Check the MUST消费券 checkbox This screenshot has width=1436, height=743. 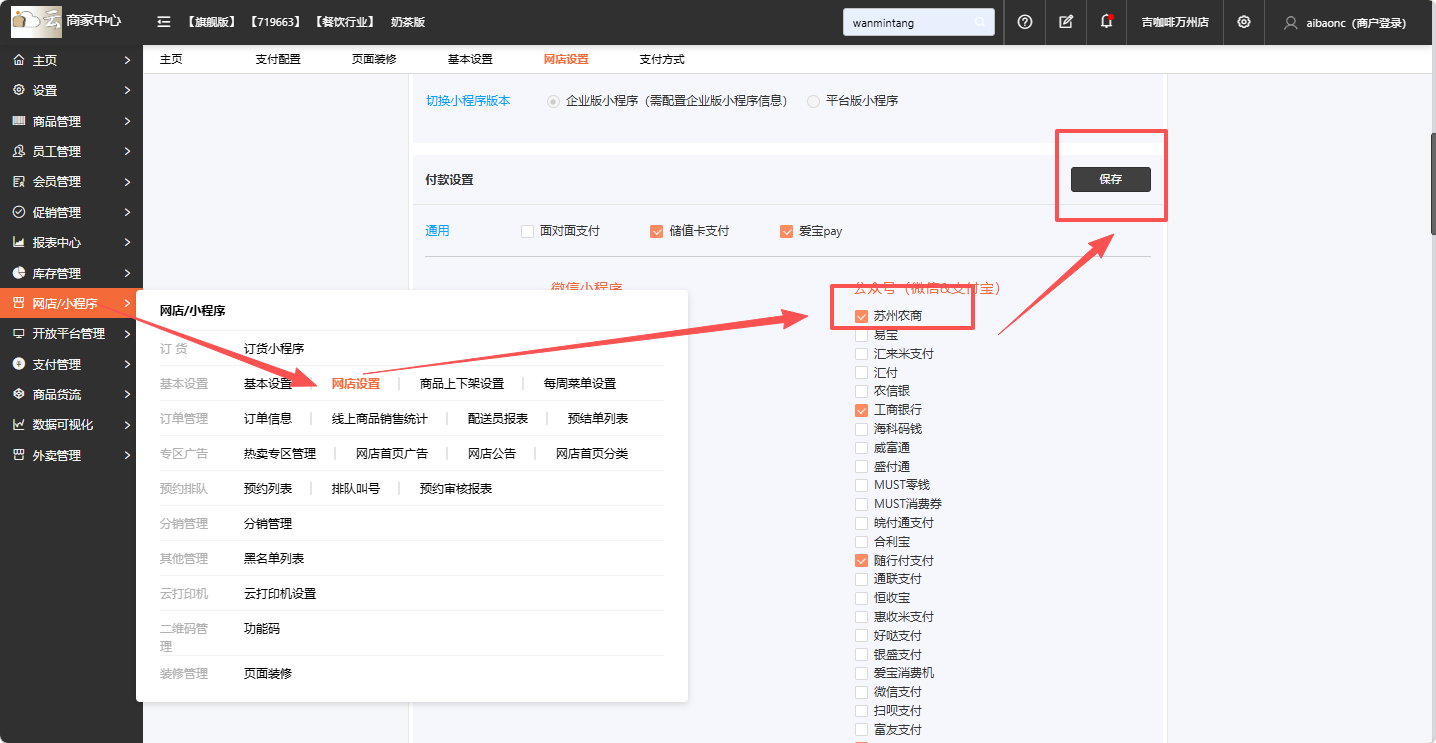pyautogui.click(x=861, y=504)
